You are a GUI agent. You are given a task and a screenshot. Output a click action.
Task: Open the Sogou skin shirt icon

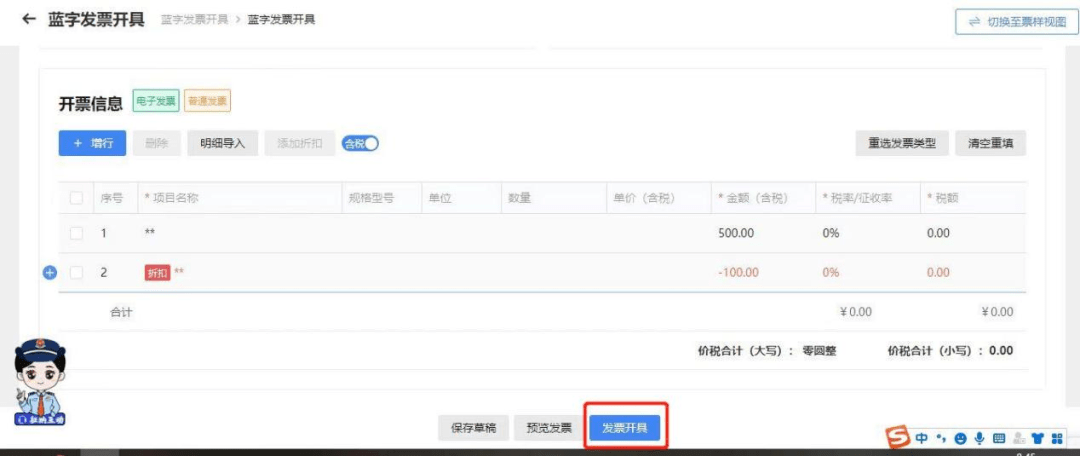click(1037, 438)
